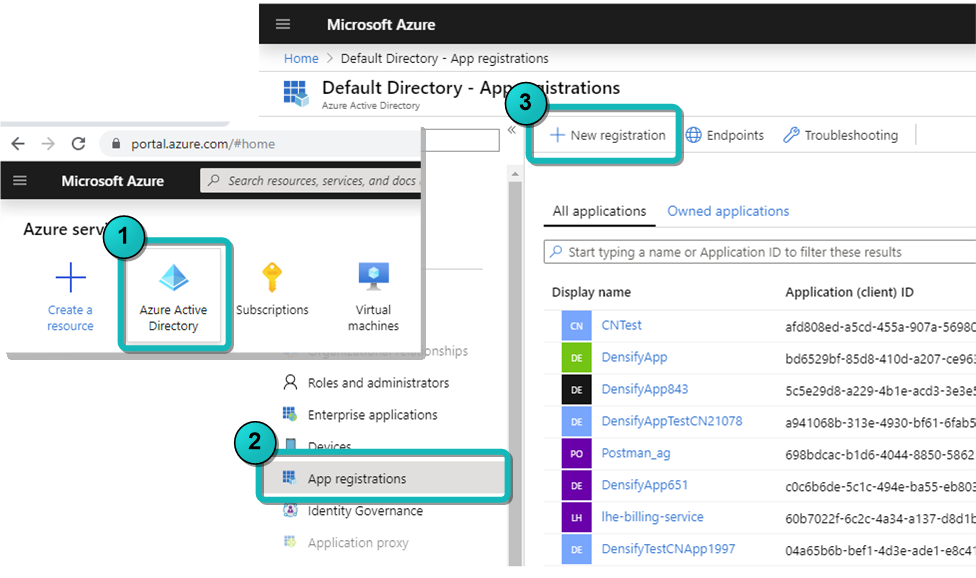Click the DE avatar for DensifyTestCNApp1997
The height and width of the screenshot is (578, 976).
(x=576, y=549)
